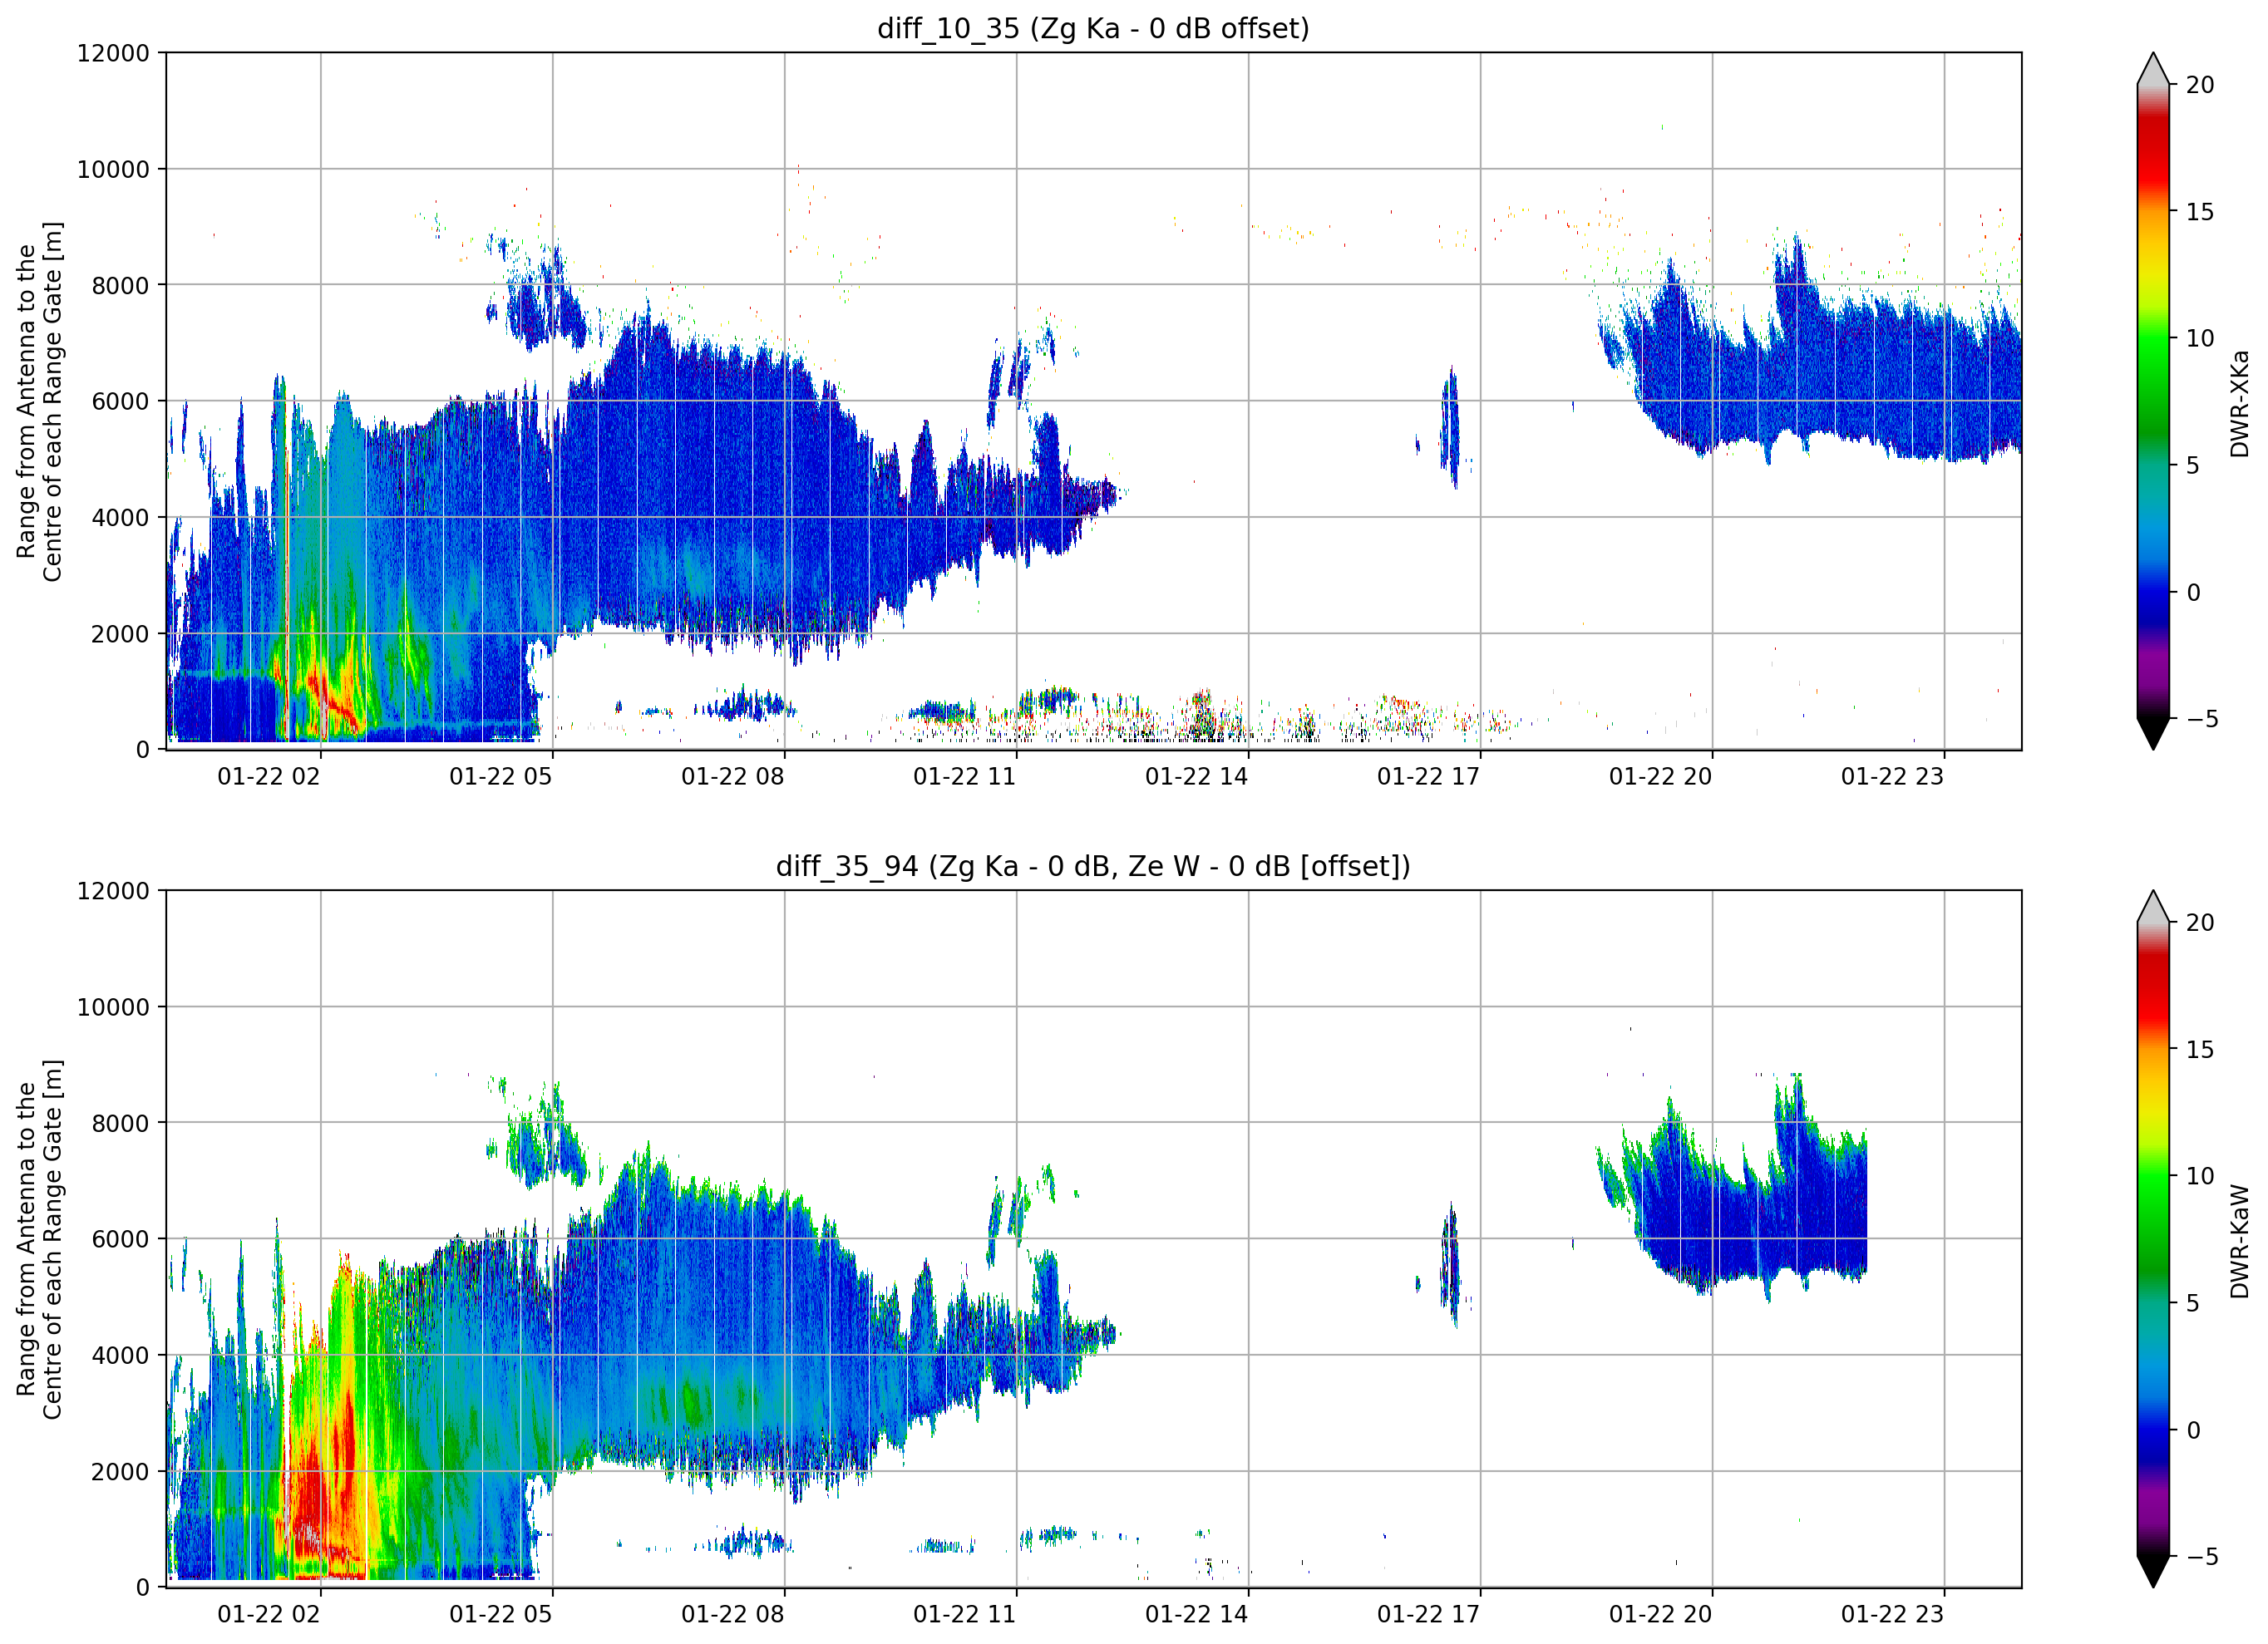Click the top colorbar tick label 20
This screenshot has height=1644, width=2268.
coord(2200,85)
